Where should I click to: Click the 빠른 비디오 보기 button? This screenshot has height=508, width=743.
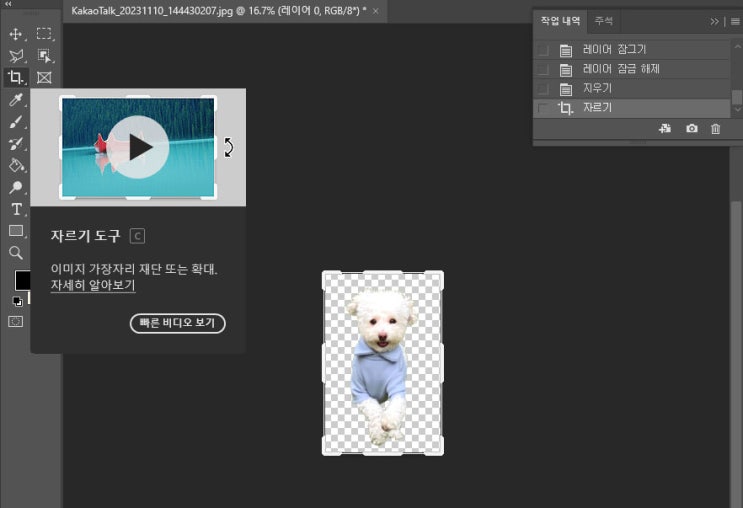tap(178, 323)
